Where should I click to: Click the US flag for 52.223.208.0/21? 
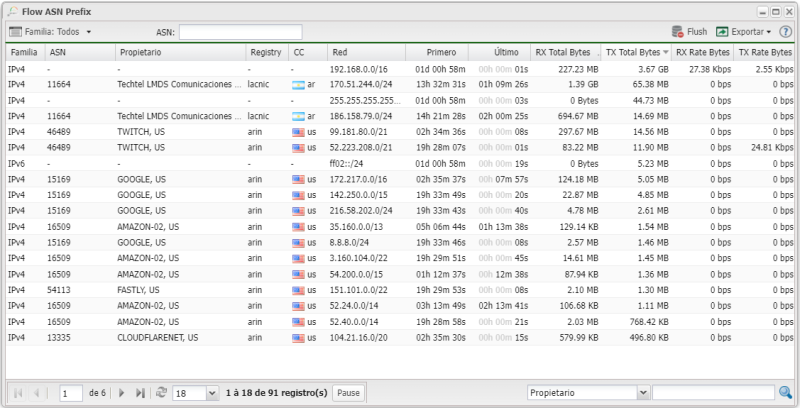click(x=298, y=148)
